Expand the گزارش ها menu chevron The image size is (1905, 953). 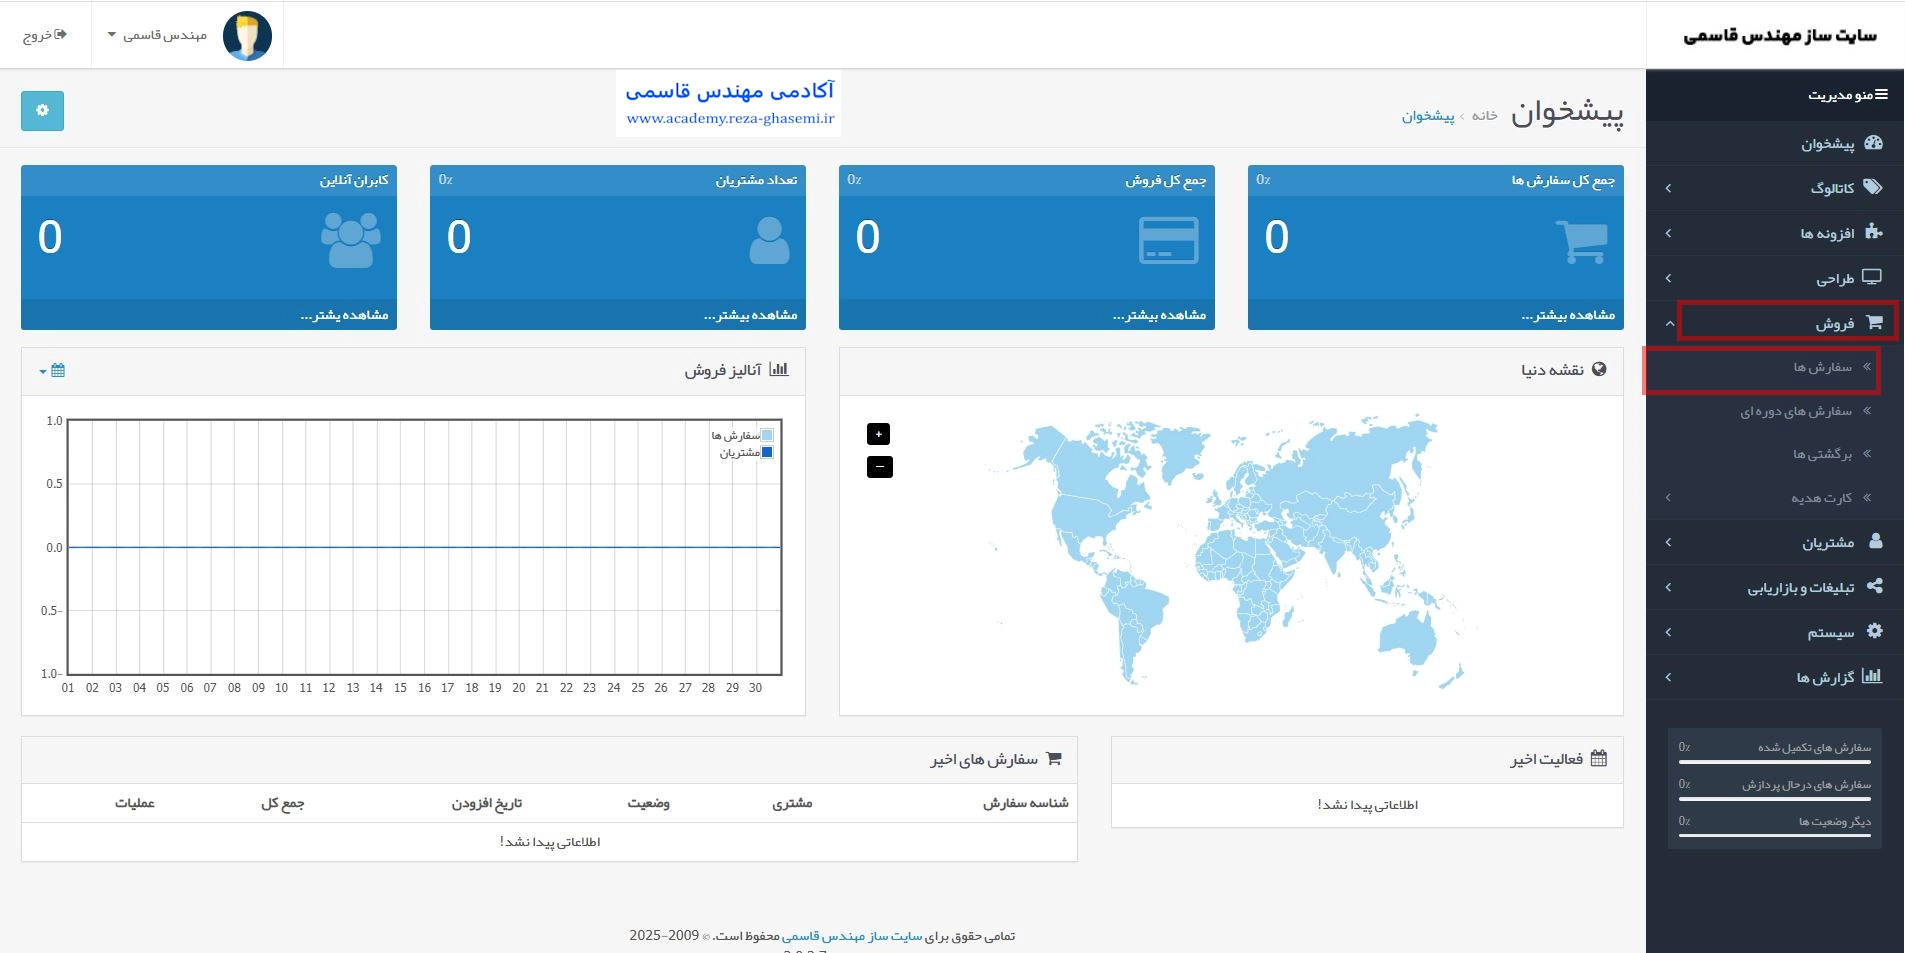tap(1668, 677)
